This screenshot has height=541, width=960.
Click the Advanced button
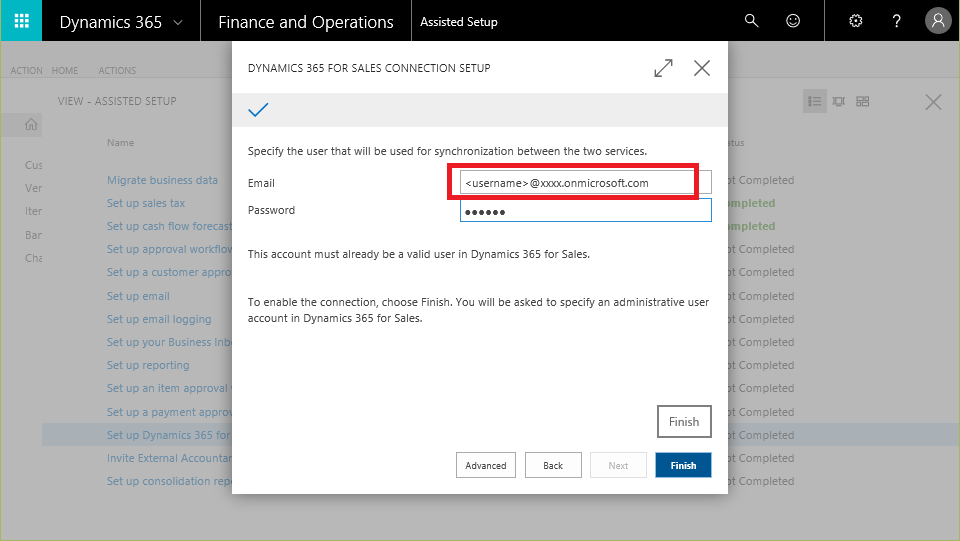pyautogui.click(x=486, y=465)
